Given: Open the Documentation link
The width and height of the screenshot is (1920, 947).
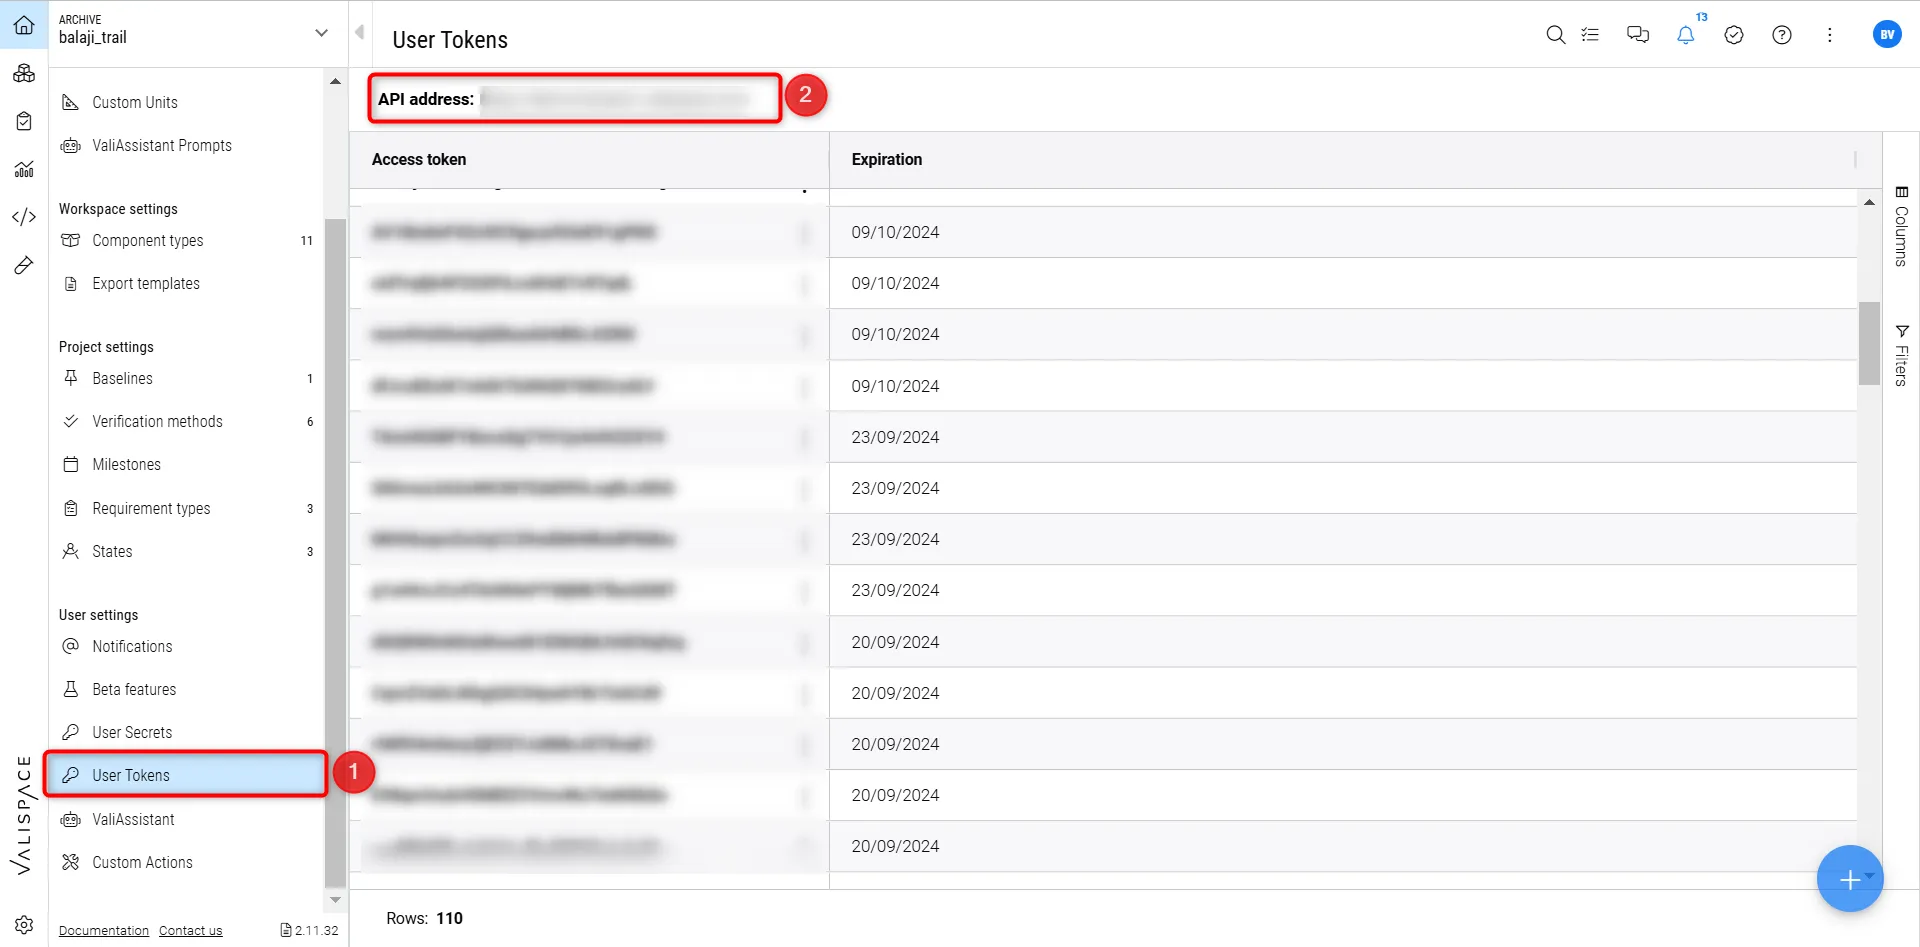Looking at the screenshot, I should click(x=104, y=931).
